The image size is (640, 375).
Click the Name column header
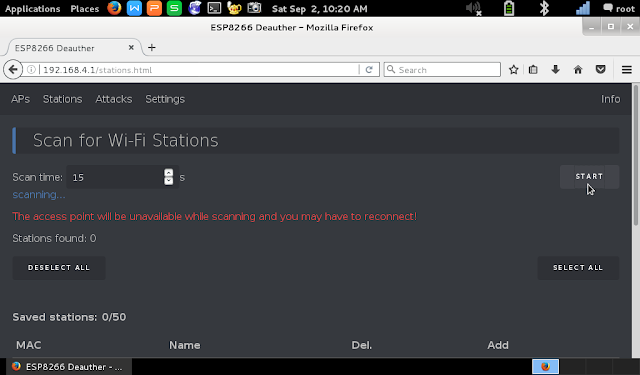[x=184, y=345]
